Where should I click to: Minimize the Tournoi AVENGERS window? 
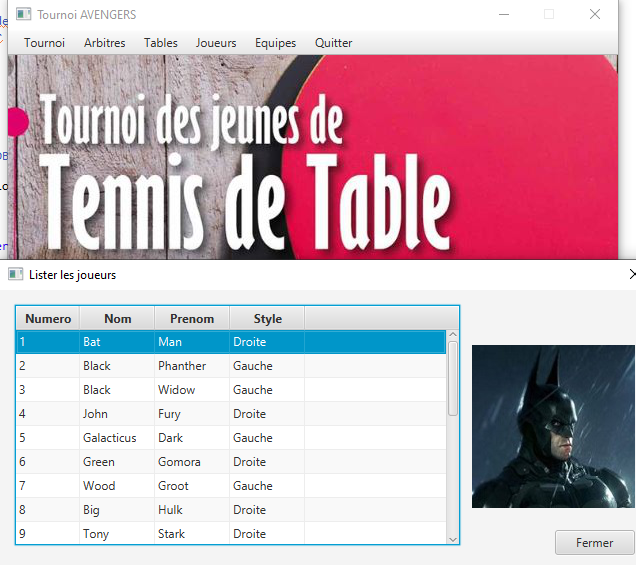click(x=504, y=14)
